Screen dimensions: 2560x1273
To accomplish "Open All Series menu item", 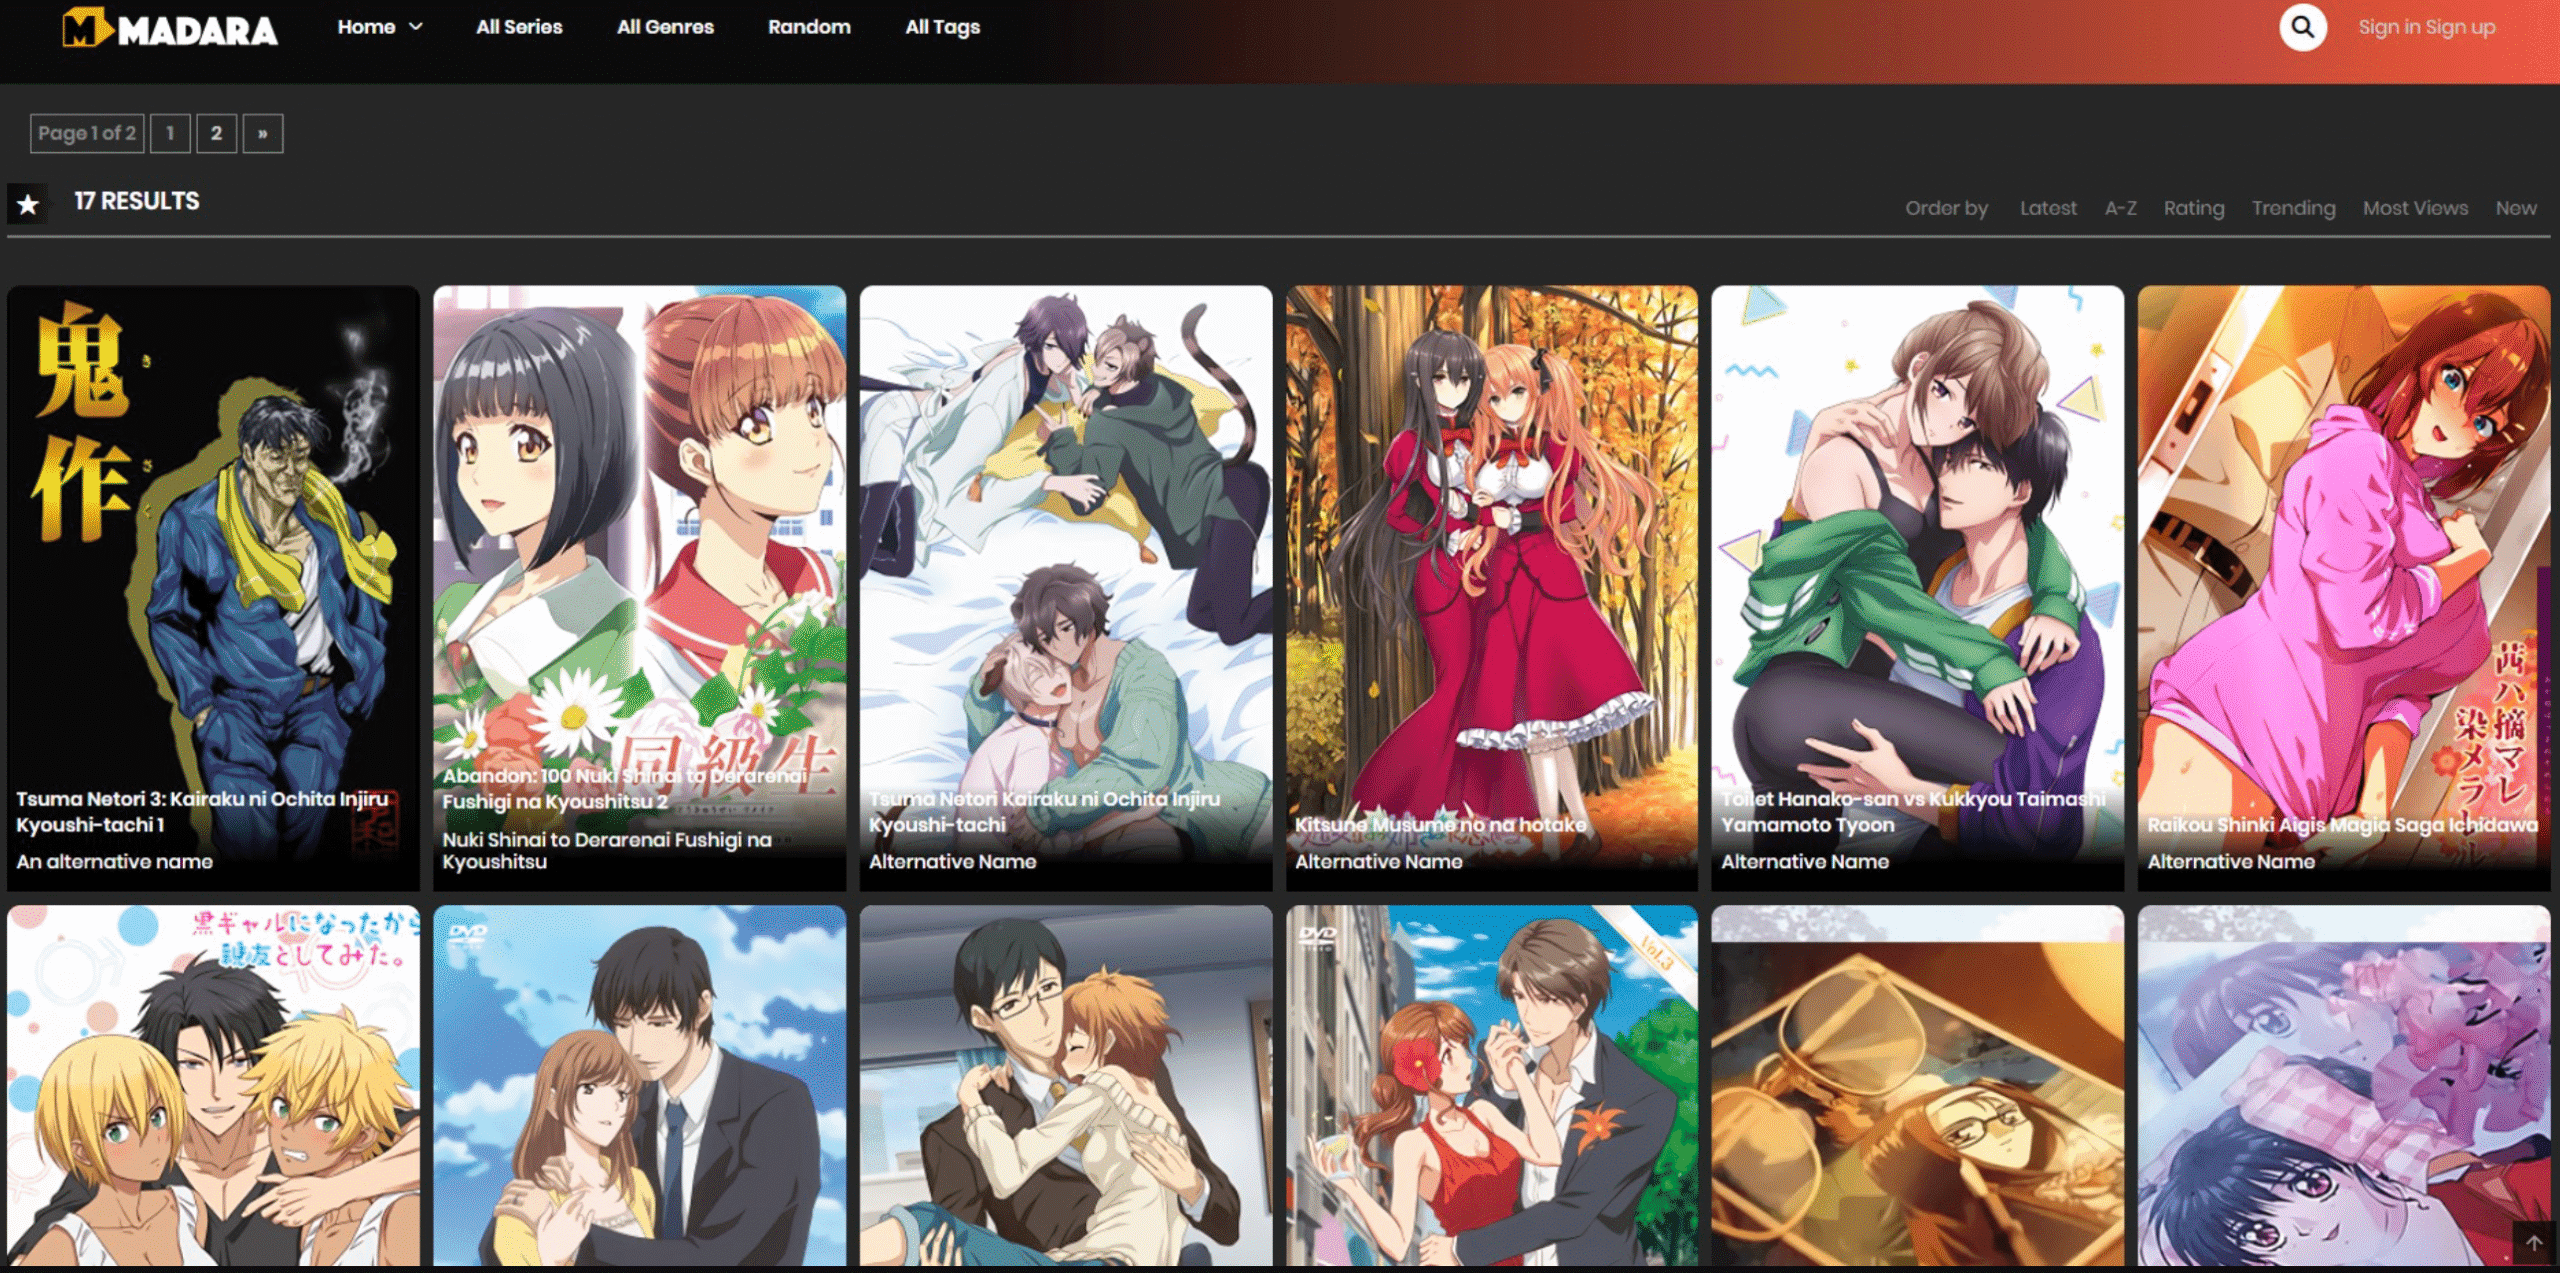I will point(518,27).
